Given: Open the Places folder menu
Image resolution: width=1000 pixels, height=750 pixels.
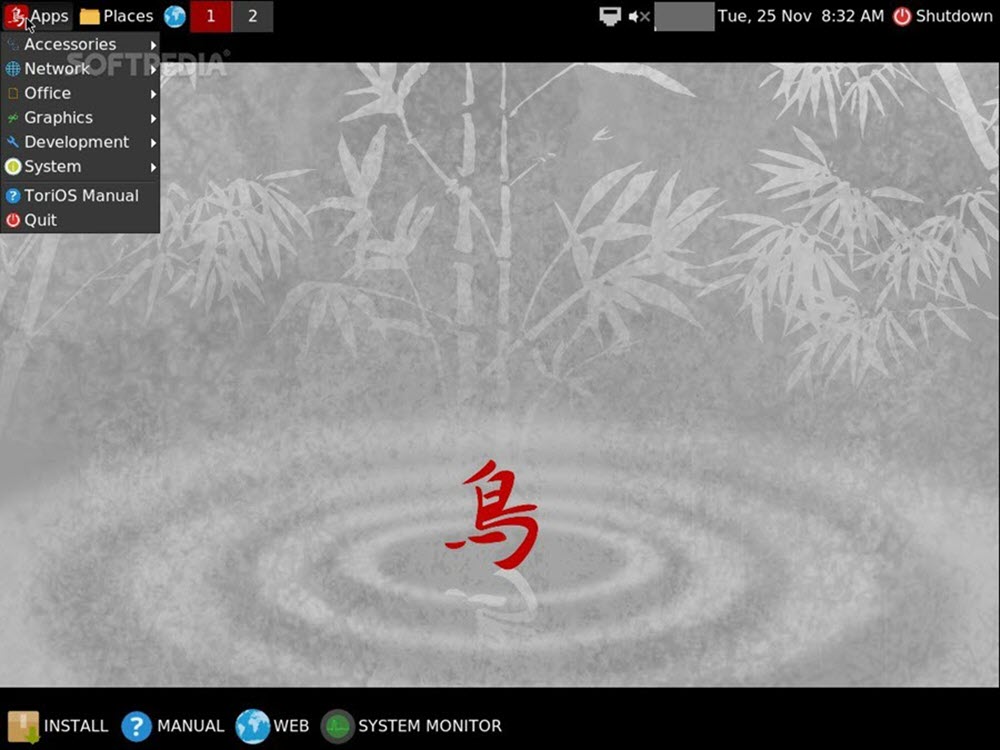Looking at the screenshot, I should pyautogui.click(x=116, y=16).
